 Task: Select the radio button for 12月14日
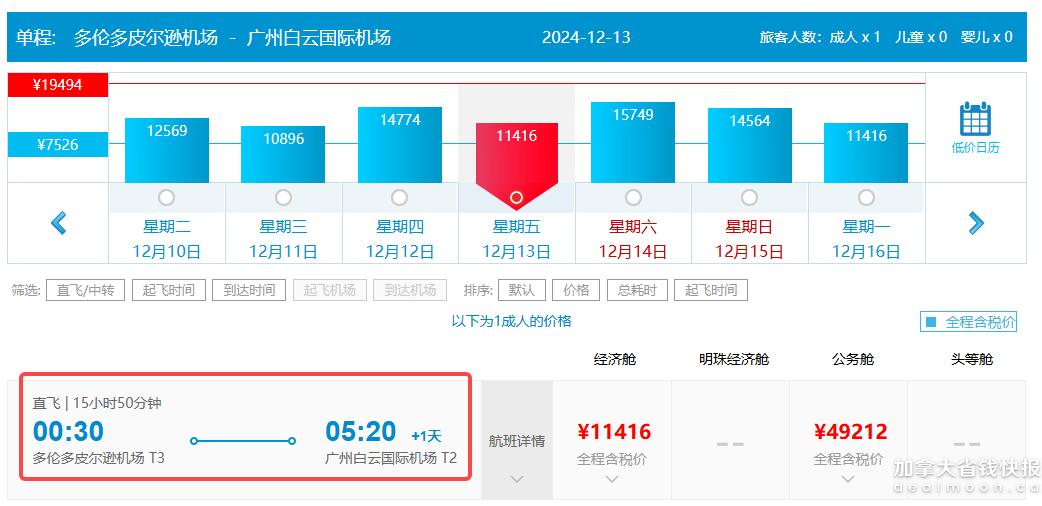pyautogui.click(x=633, y=197)
